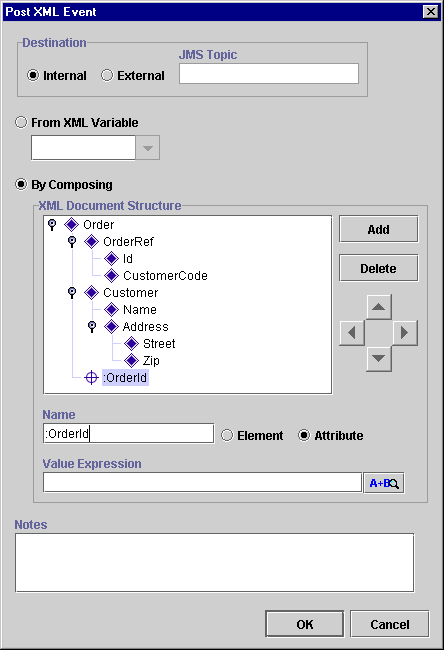
Task: Click into the Value Expression field
Action: [x=202, y=483]
